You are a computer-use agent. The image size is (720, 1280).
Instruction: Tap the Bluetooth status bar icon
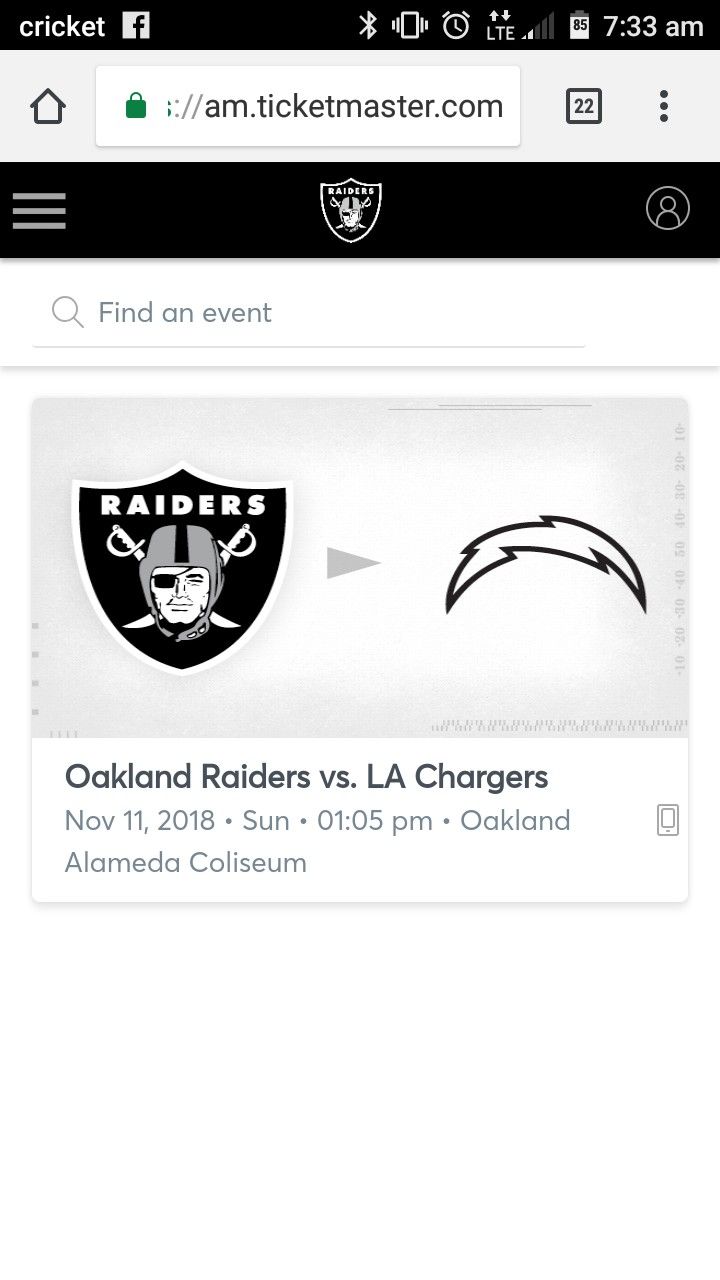368,25
